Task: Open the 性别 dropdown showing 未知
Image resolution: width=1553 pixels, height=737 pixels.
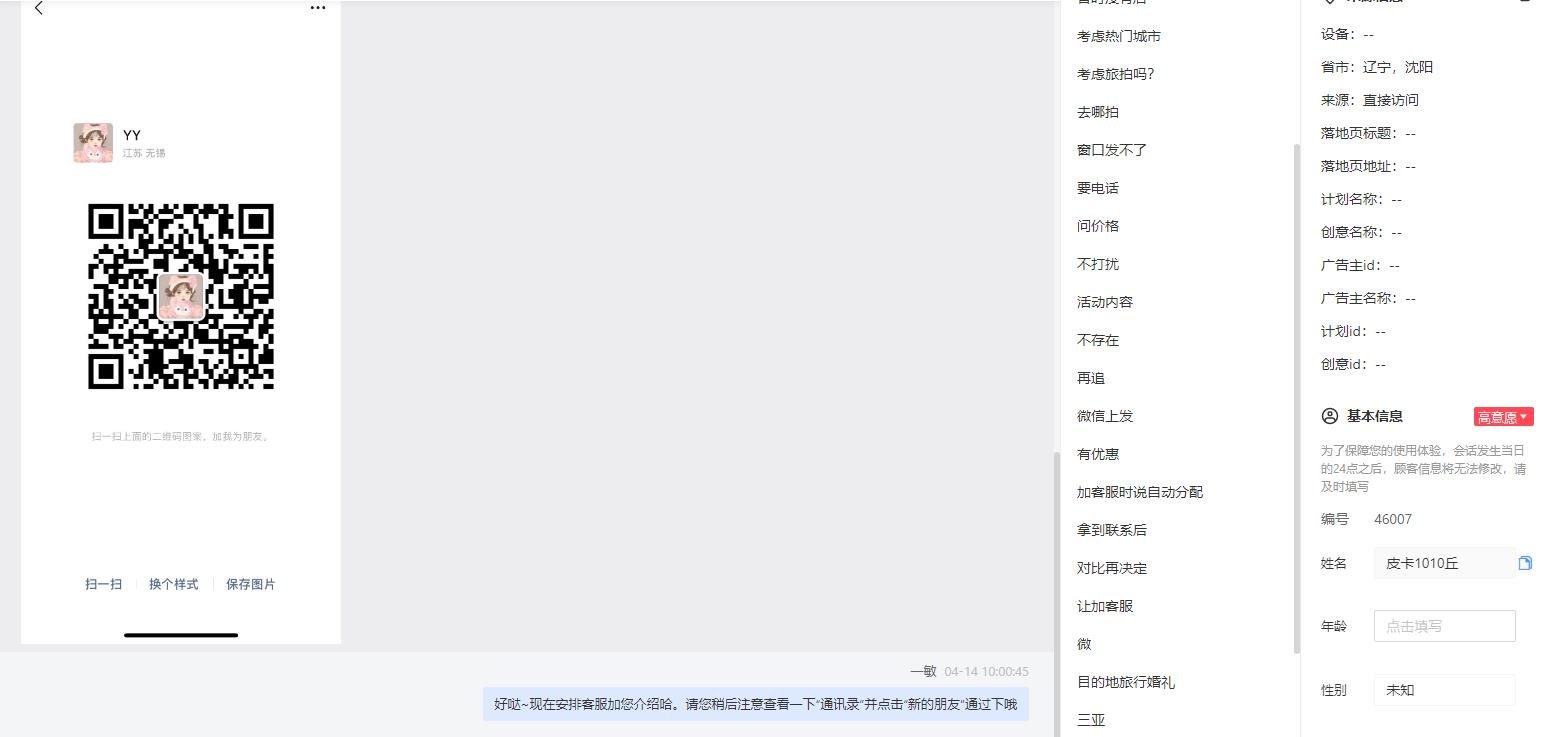Action: tap(1444, 690)
